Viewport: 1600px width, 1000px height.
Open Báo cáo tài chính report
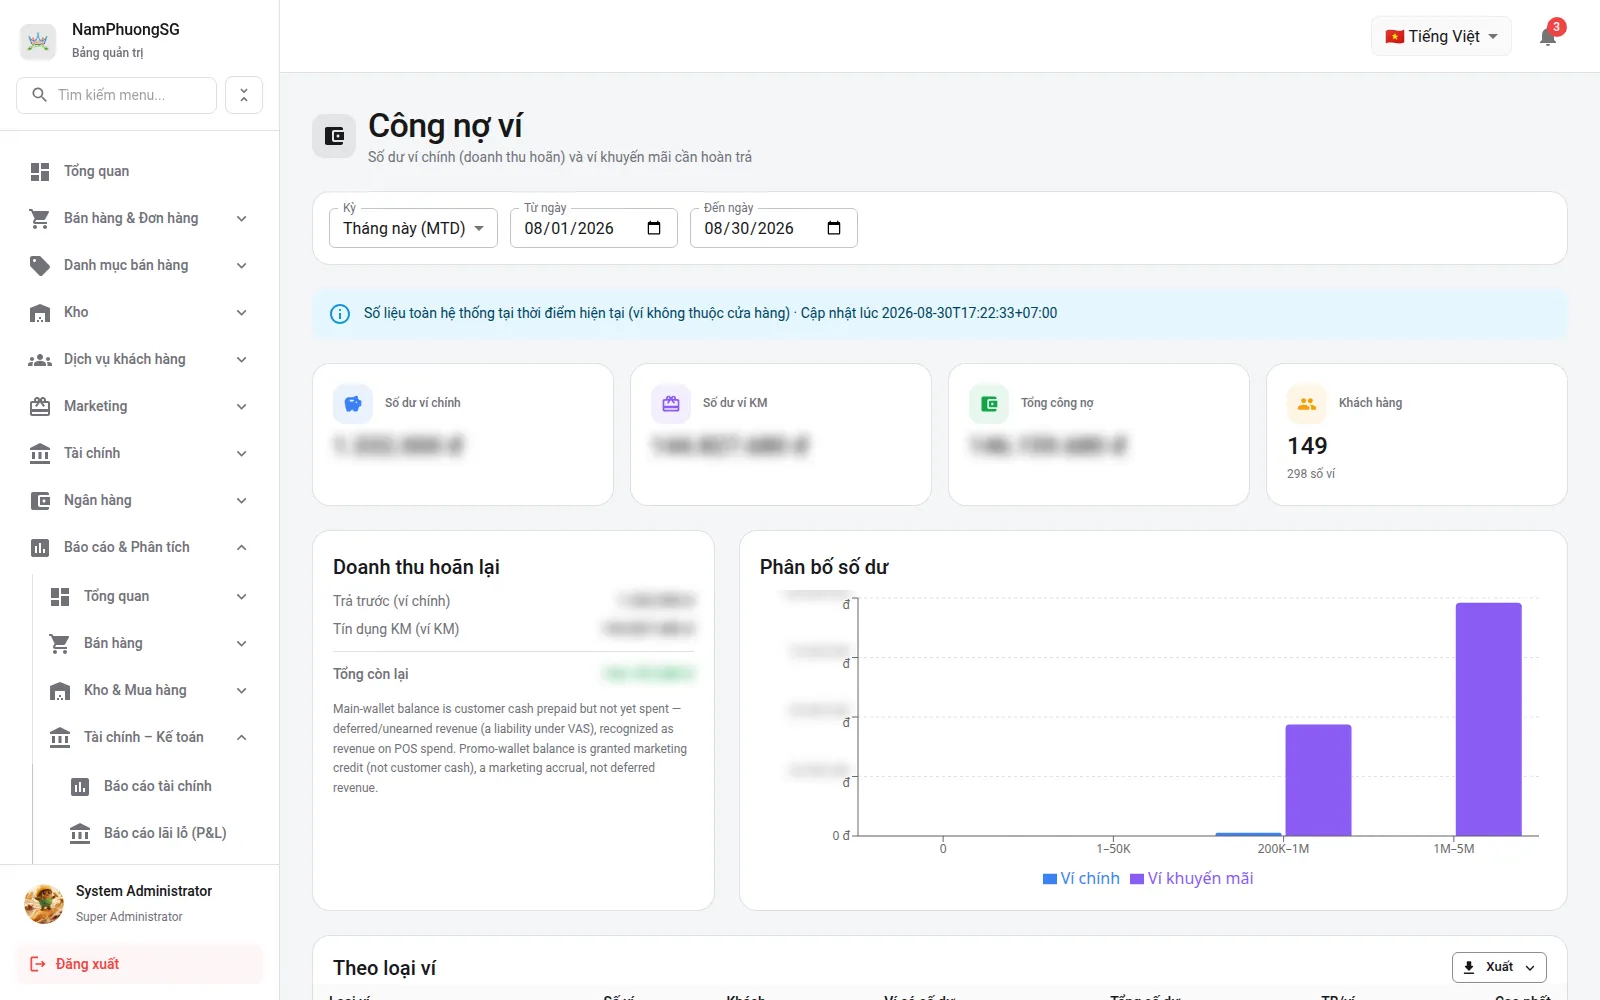(157, 787)
